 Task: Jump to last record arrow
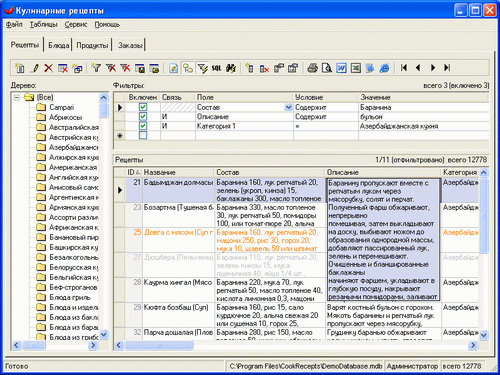447,68
